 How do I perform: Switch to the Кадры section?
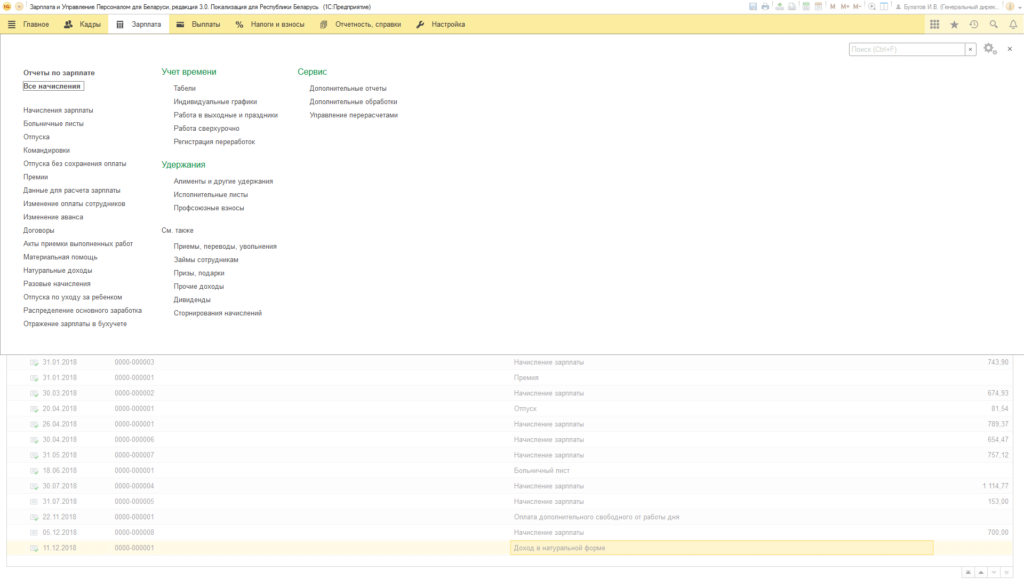pyautogui.click(x=82, y=24)
